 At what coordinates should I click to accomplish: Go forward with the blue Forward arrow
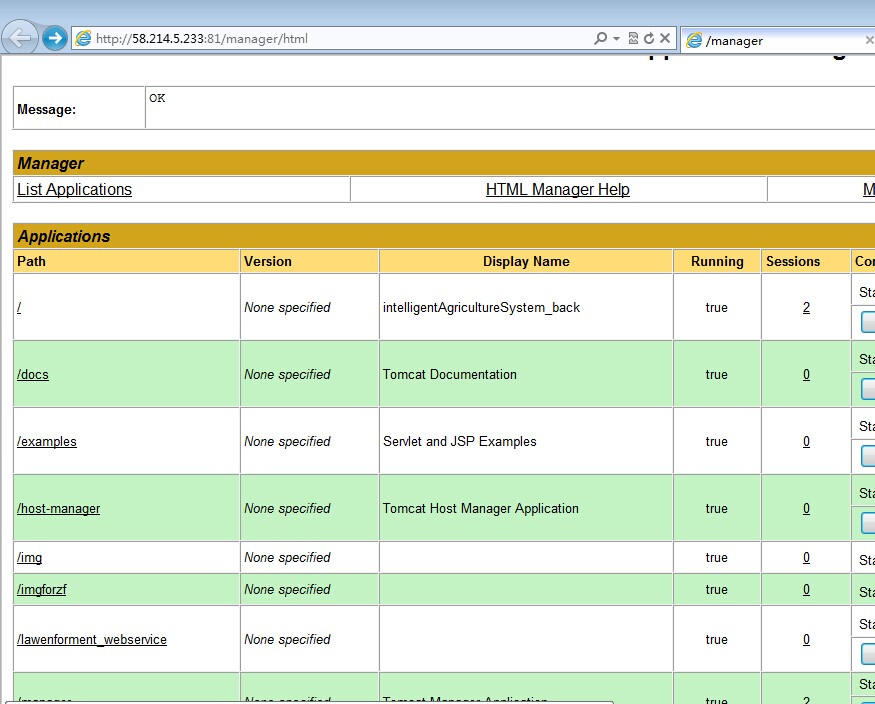click(55, 38)
